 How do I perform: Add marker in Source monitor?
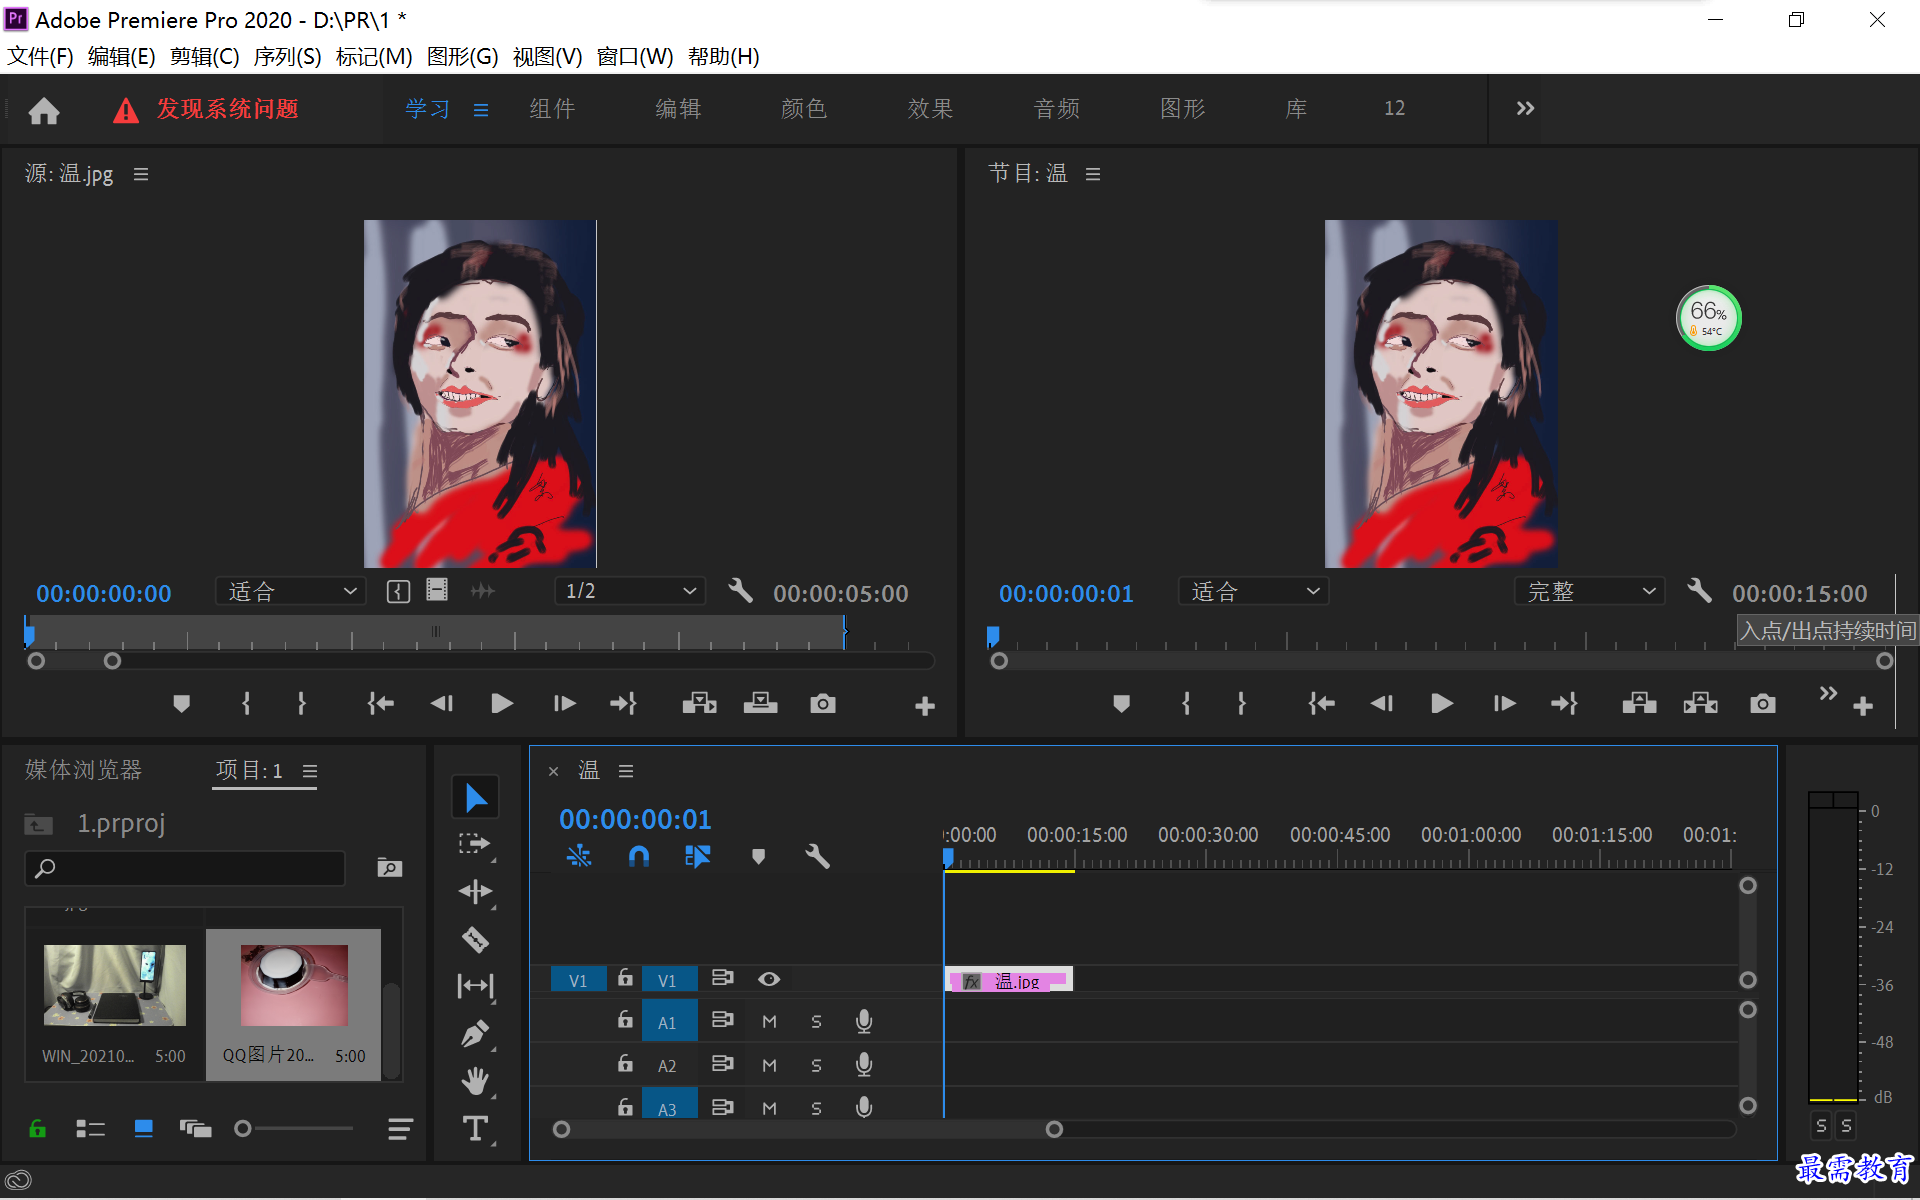point(181,704)
